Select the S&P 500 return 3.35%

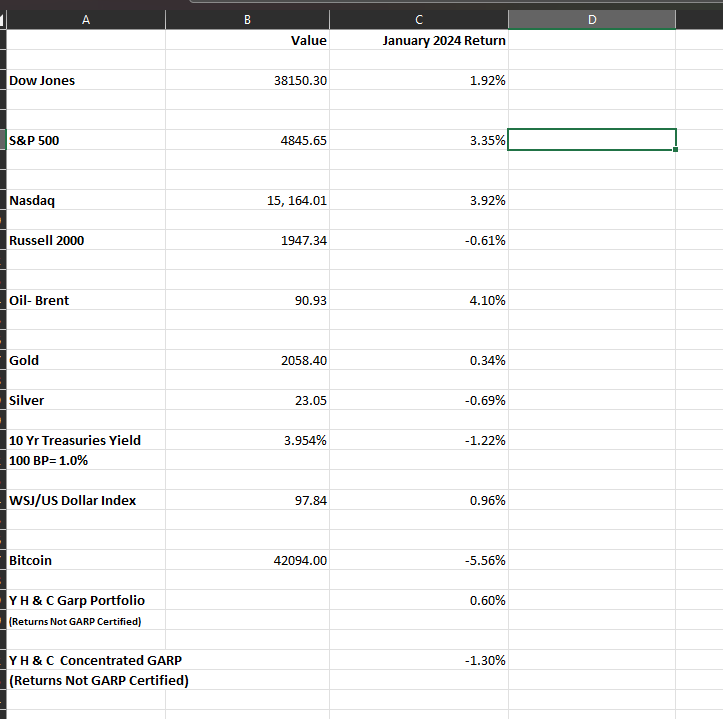[419, 140]
